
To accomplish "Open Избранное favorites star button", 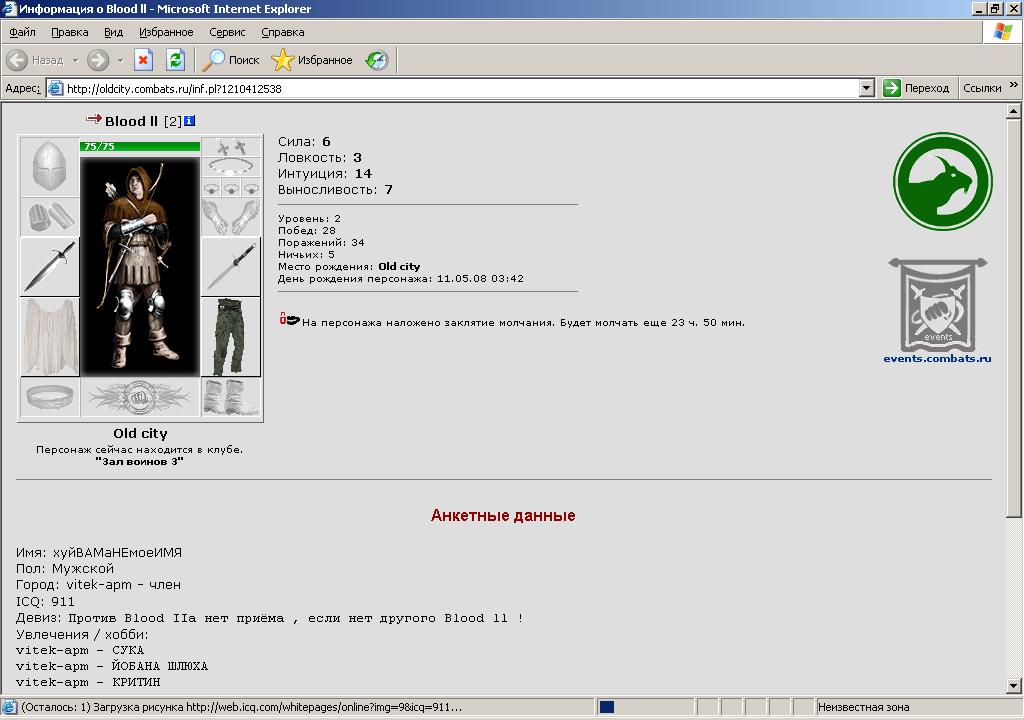I will coord(312,60).
